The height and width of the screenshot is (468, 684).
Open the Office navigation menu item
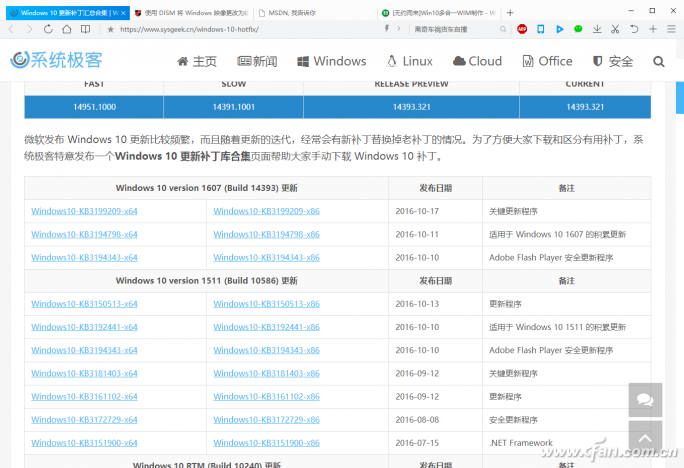pos(547,61)
